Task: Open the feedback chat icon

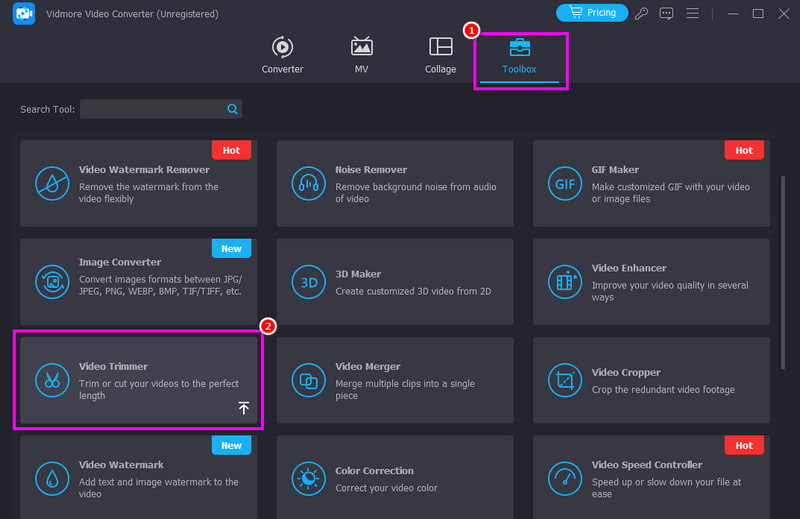Action: (666, 13)
